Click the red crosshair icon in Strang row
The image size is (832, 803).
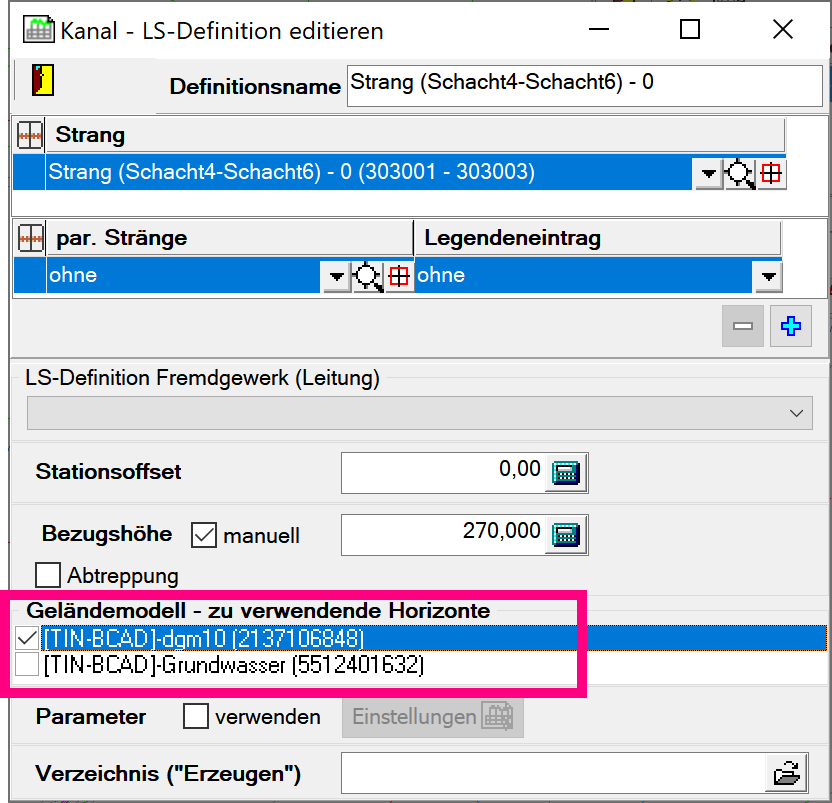point(771,174)
